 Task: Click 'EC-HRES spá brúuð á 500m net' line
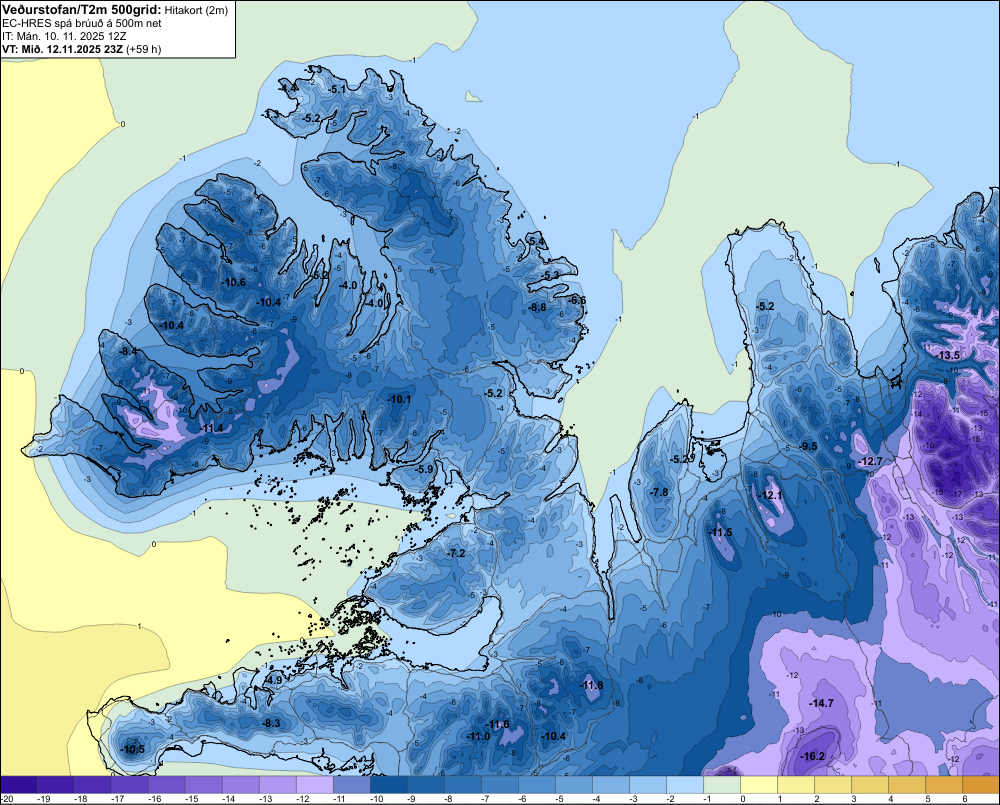82,23
